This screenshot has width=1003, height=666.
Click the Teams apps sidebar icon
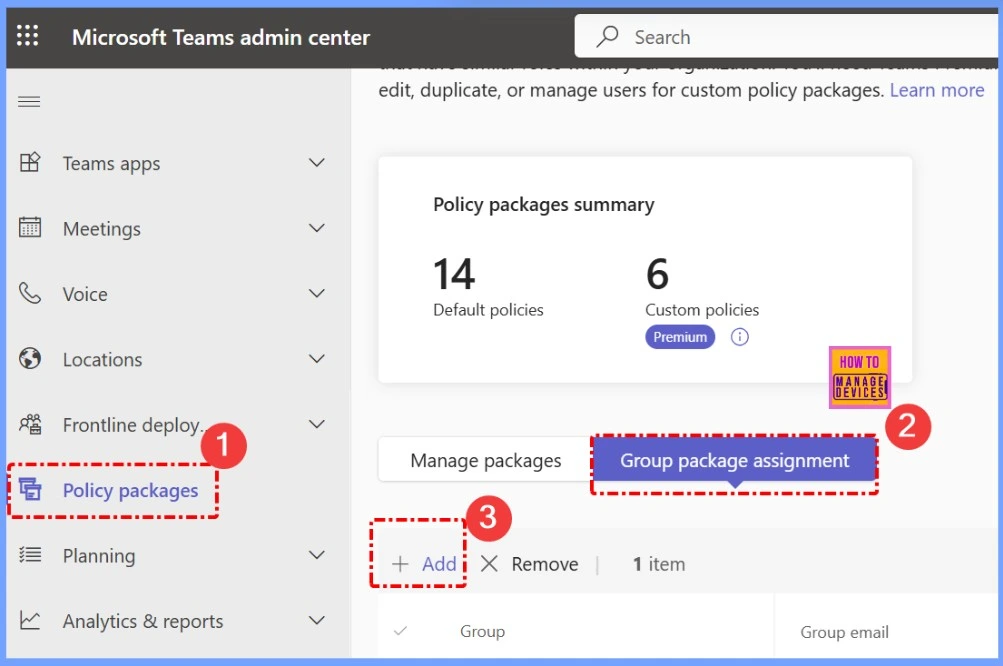coord(30,163)
